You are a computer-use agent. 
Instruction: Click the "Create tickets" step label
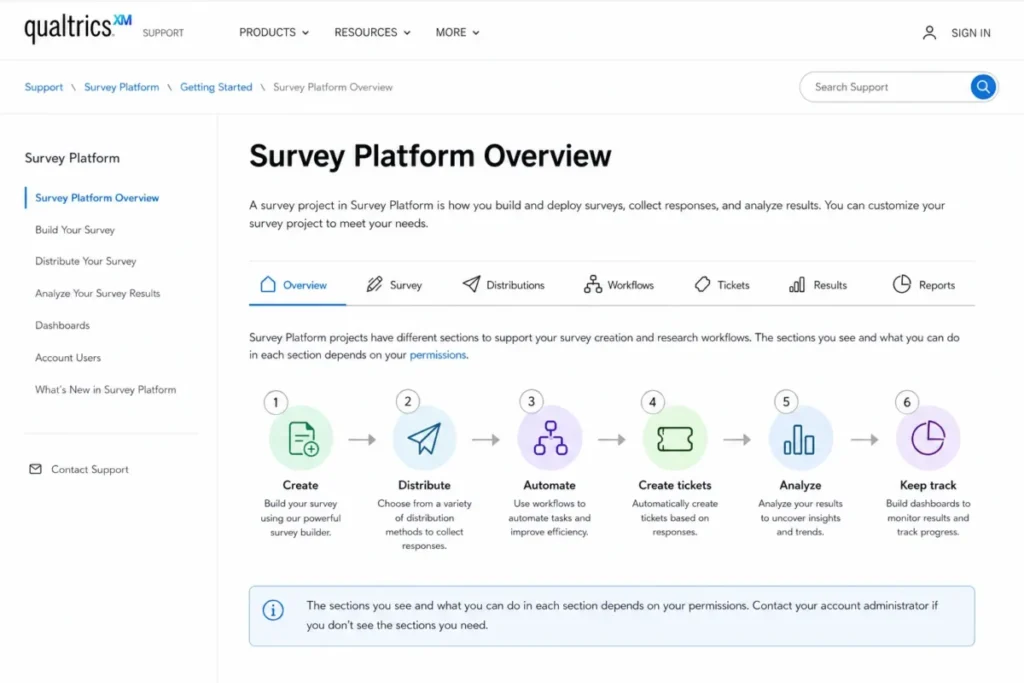tap(675, 485)
